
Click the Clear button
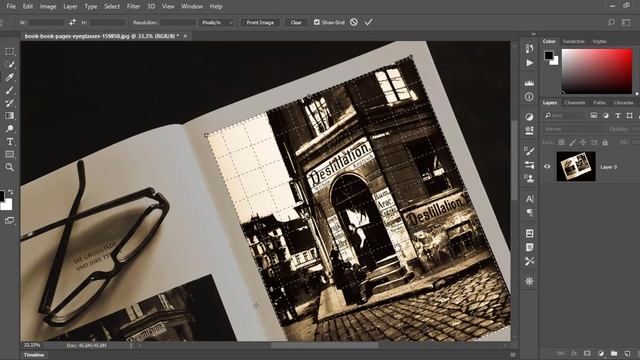[x=296, y=22]
